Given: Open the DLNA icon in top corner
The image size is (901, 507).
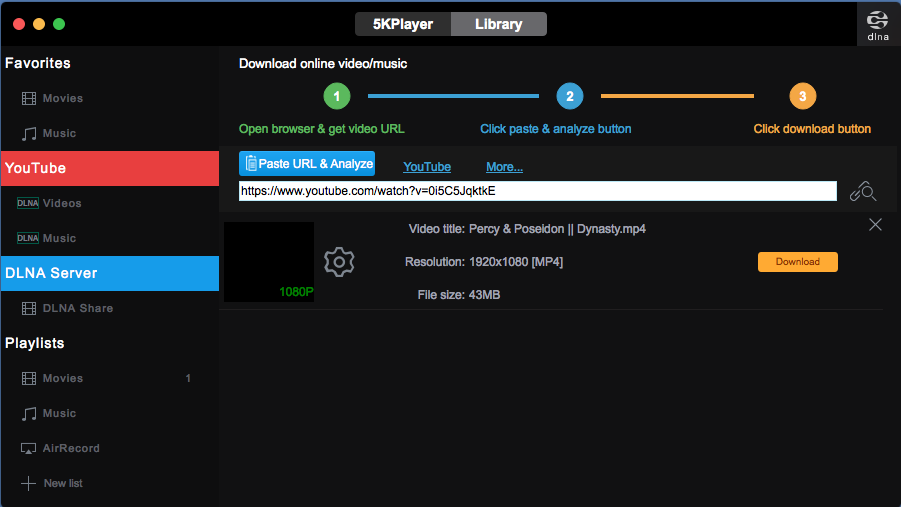Looking at the screenshot, I should [x=877, y=25].
